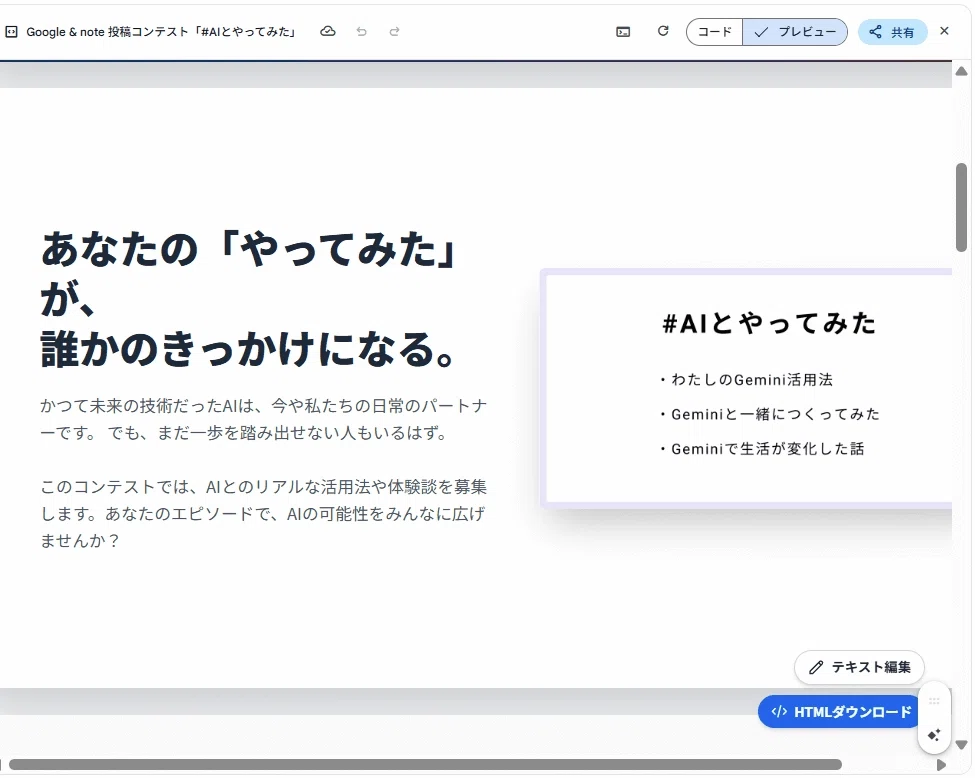The width and height of the screenshot is (975, 778).
Task: Click the cloud save status icon
Action: tap(328, 31)
